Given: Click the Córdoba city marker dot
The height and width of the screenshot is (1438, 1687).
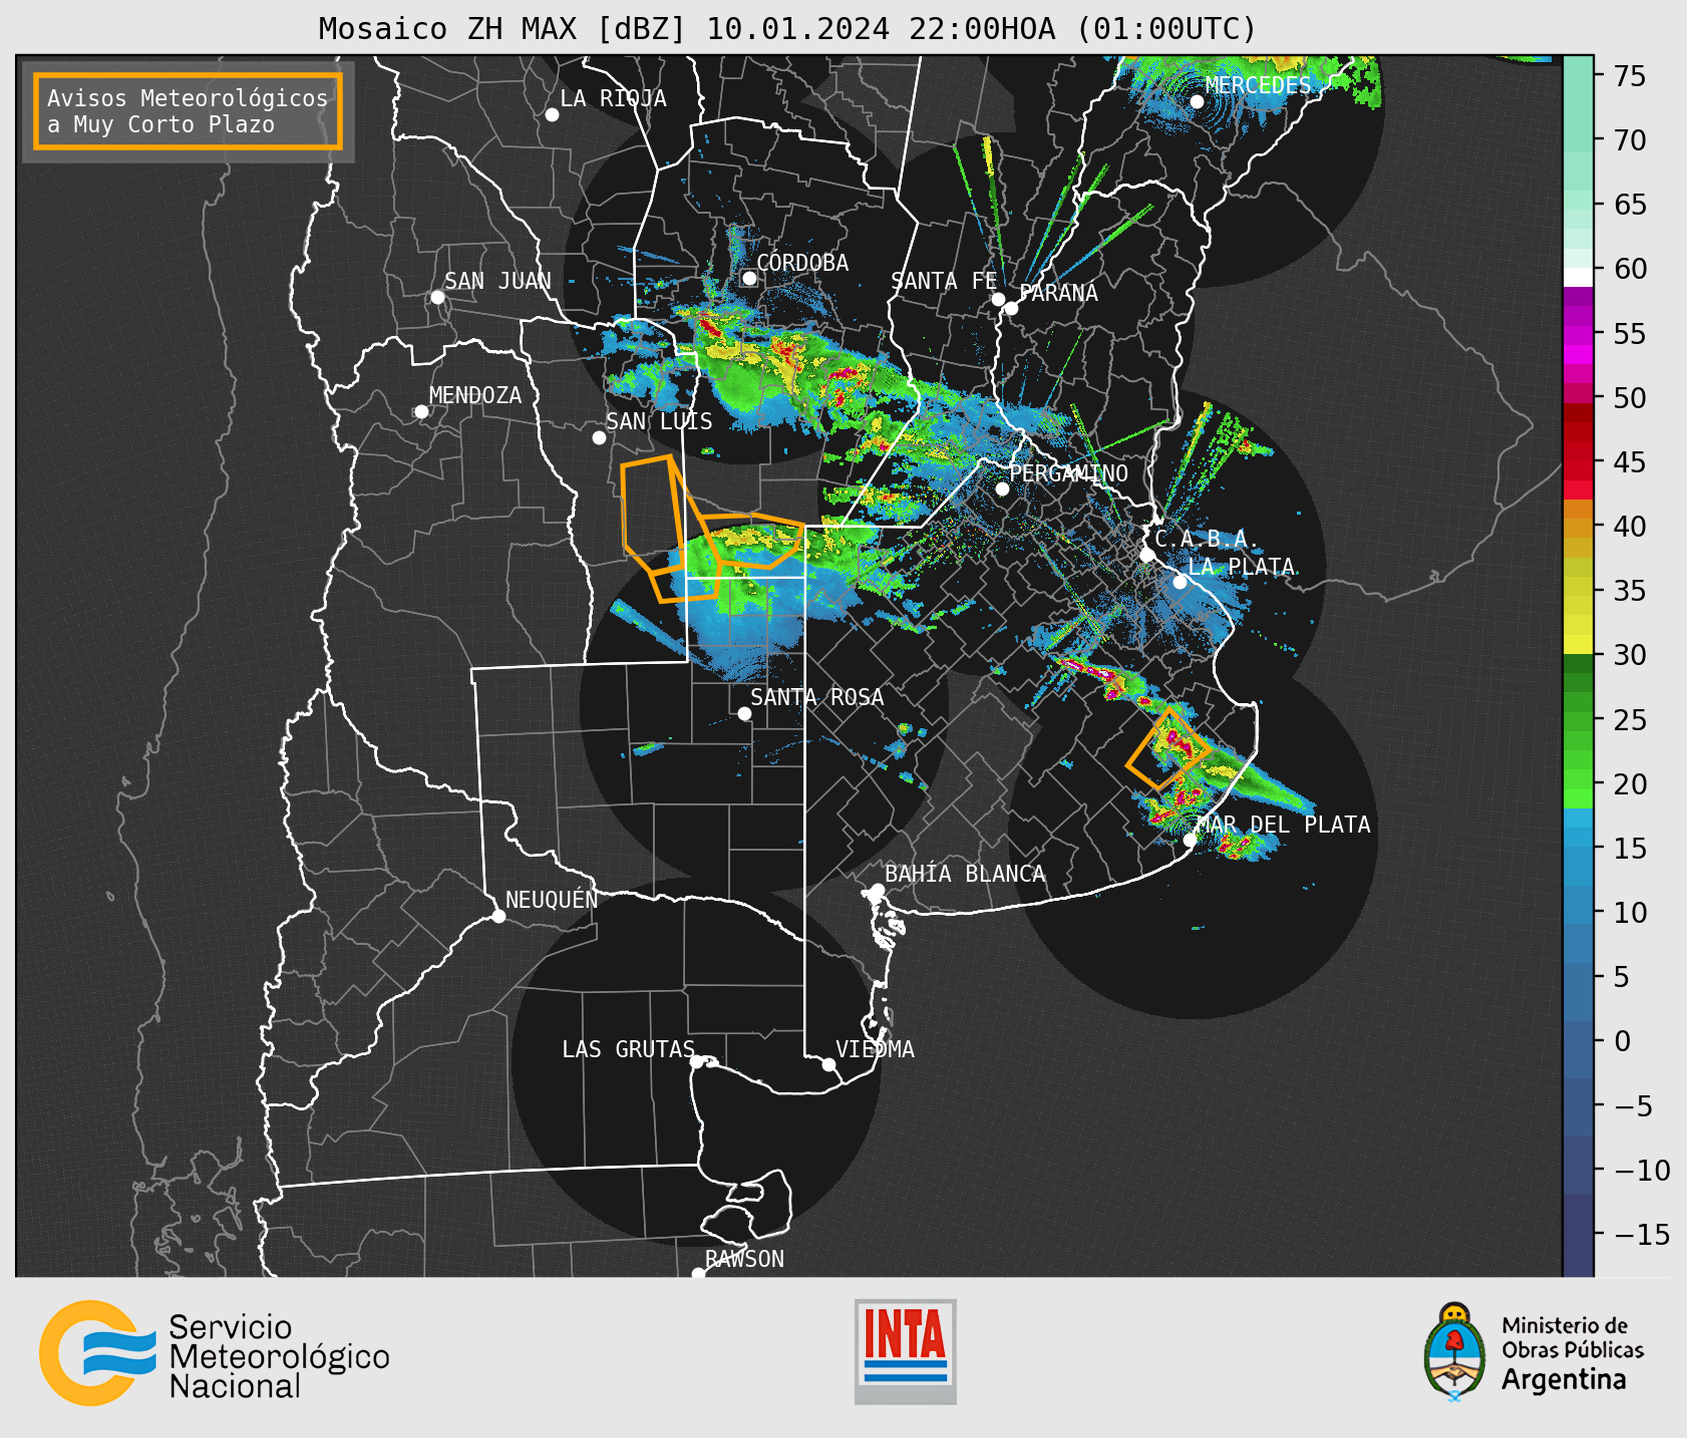Looking at the screenshot, I should tap(749, 278).
